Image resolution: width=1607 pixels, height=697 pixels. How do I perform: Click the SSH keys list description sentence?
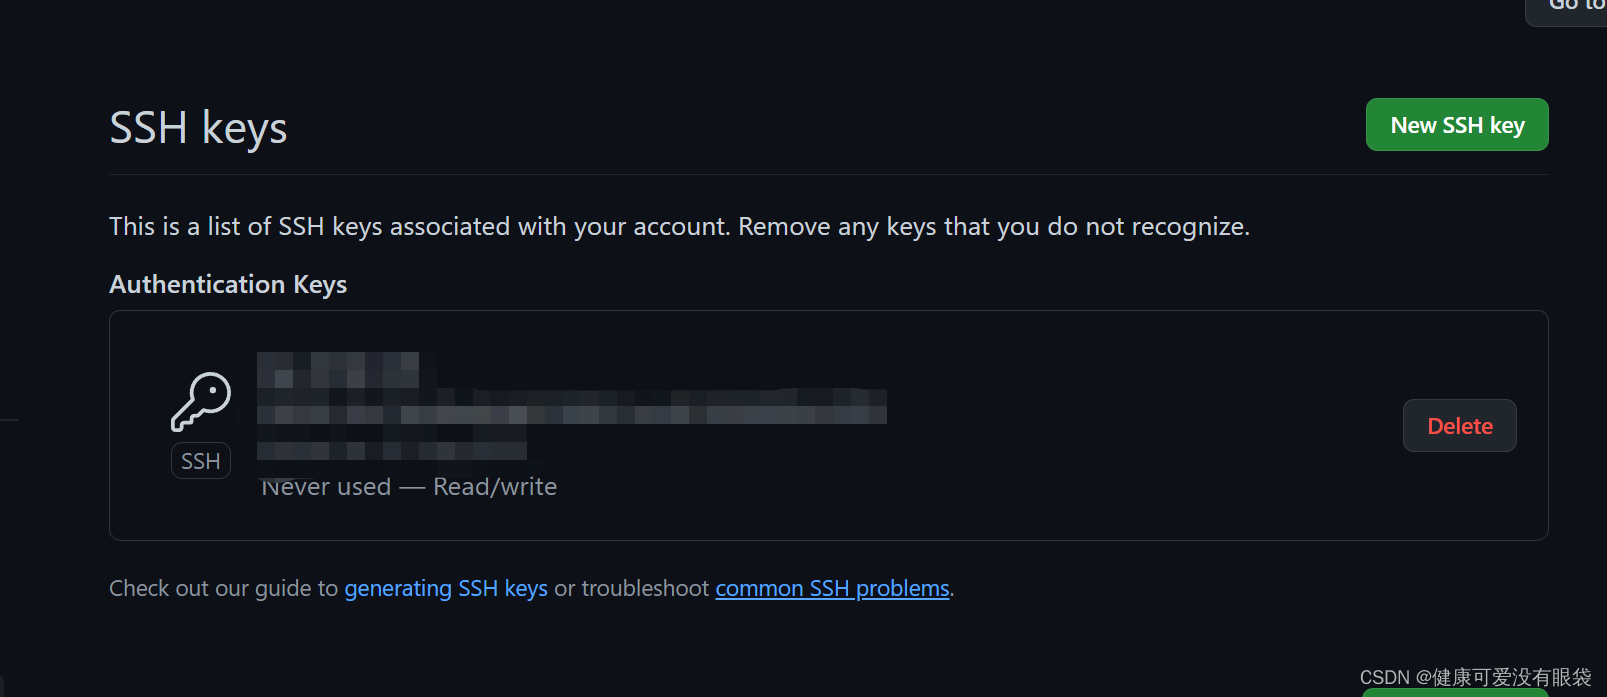[x=679, y=227]
